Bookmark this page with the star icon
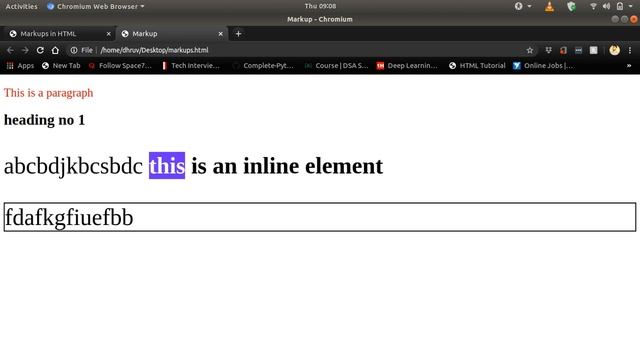The image size is (640, 360). (x=530, y=50)
